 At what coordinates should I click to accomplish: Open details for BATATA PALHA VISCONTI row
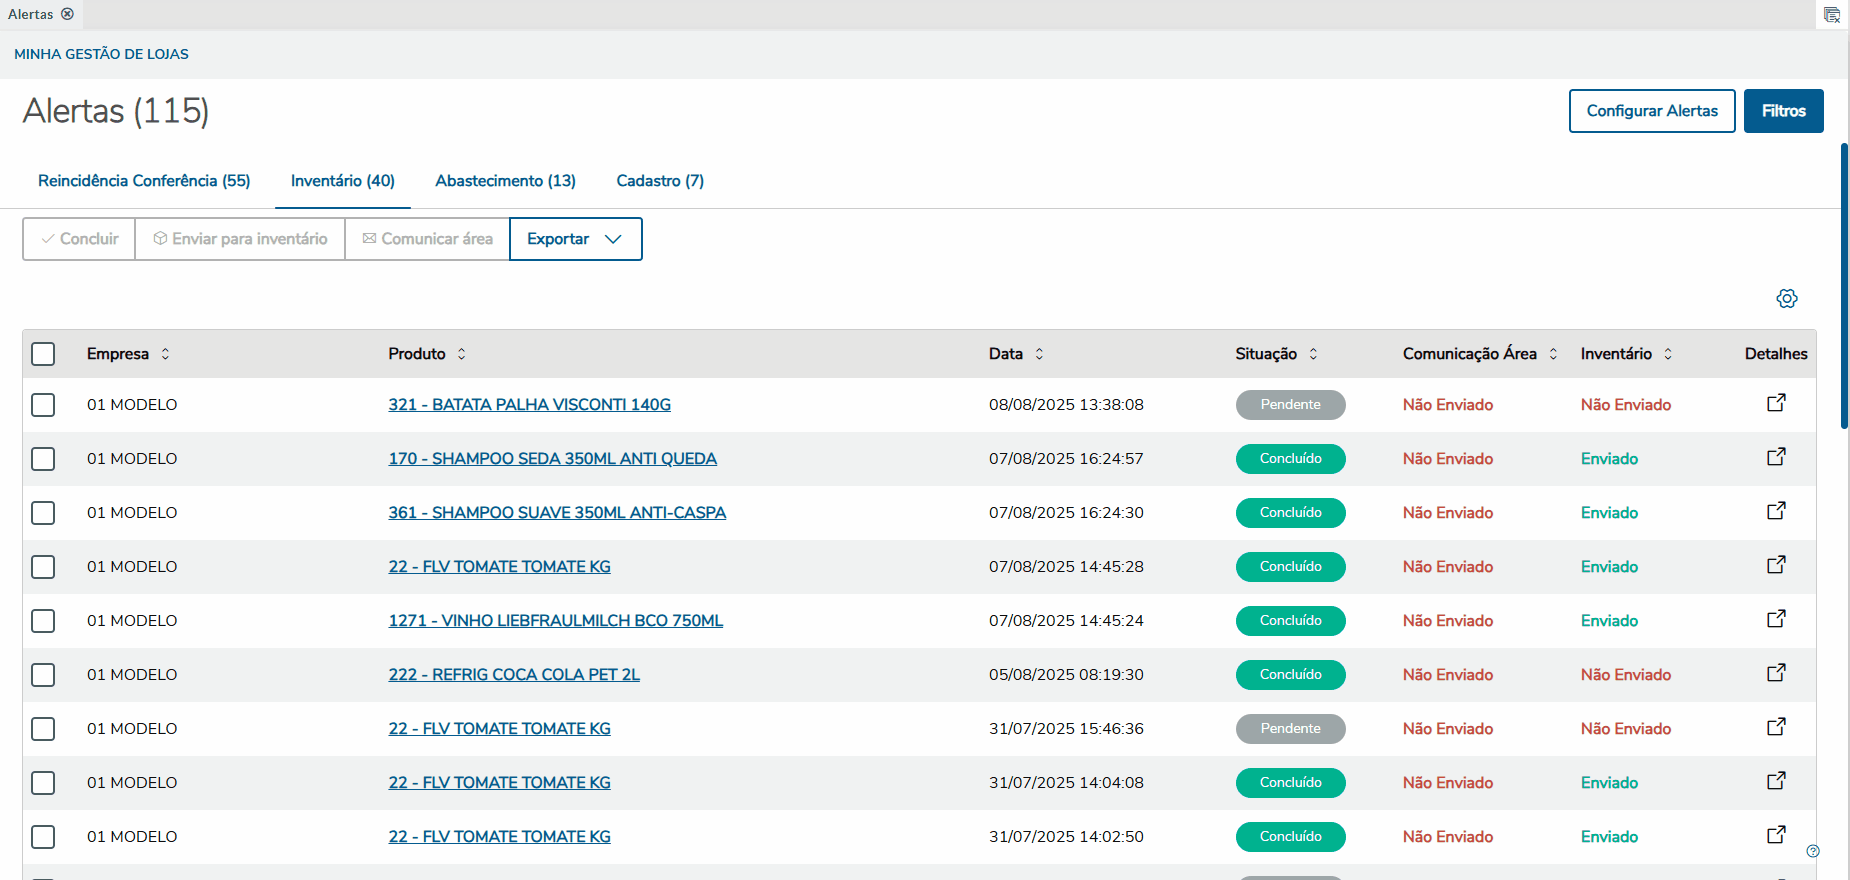(x=1776, y=403)
